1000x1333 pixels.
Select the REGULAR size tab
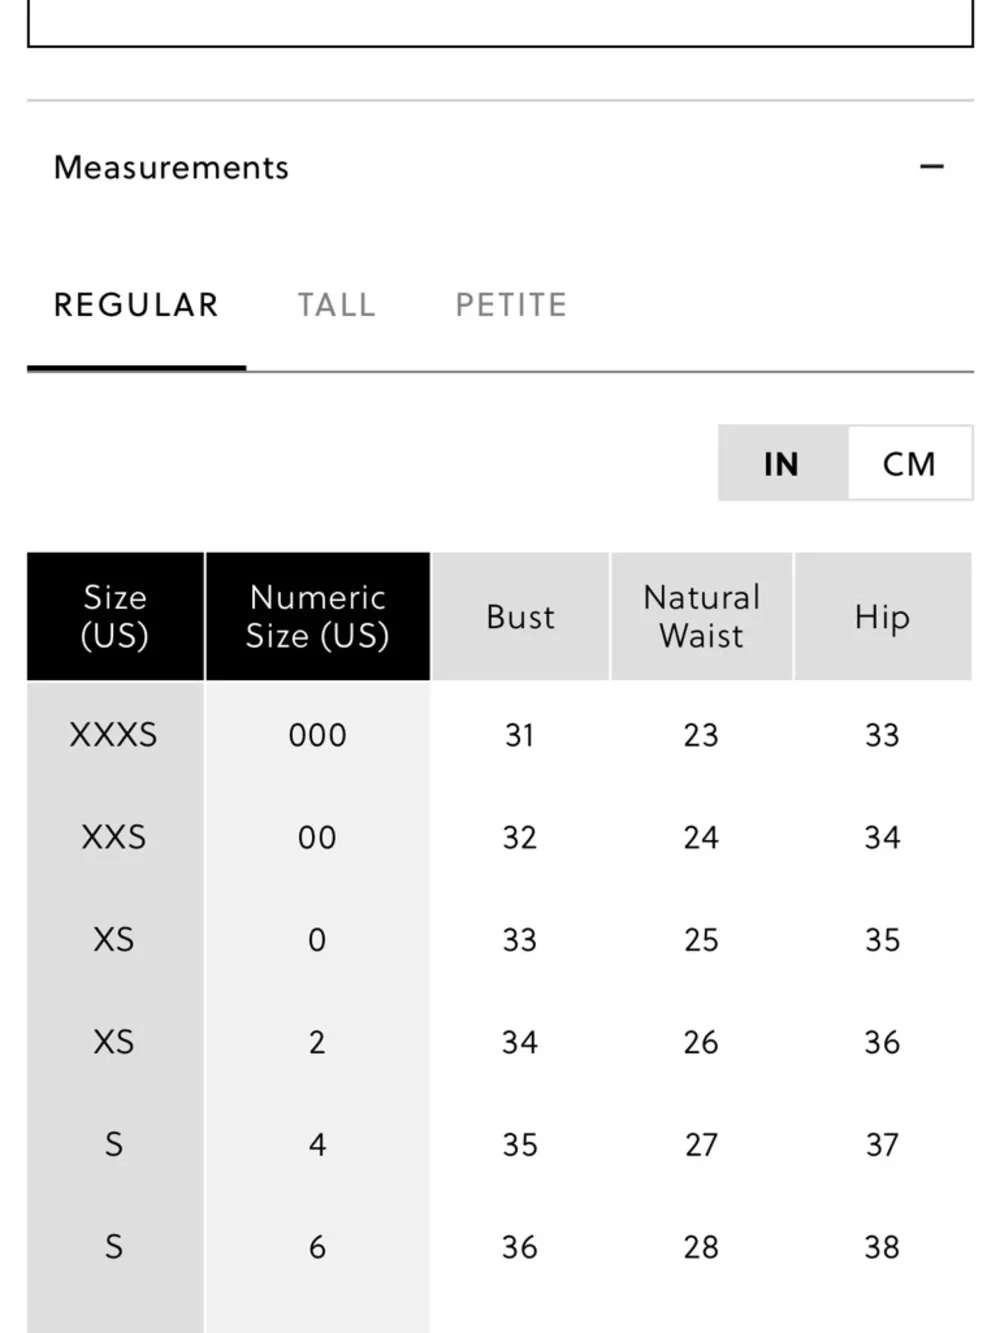pos(136,305)
